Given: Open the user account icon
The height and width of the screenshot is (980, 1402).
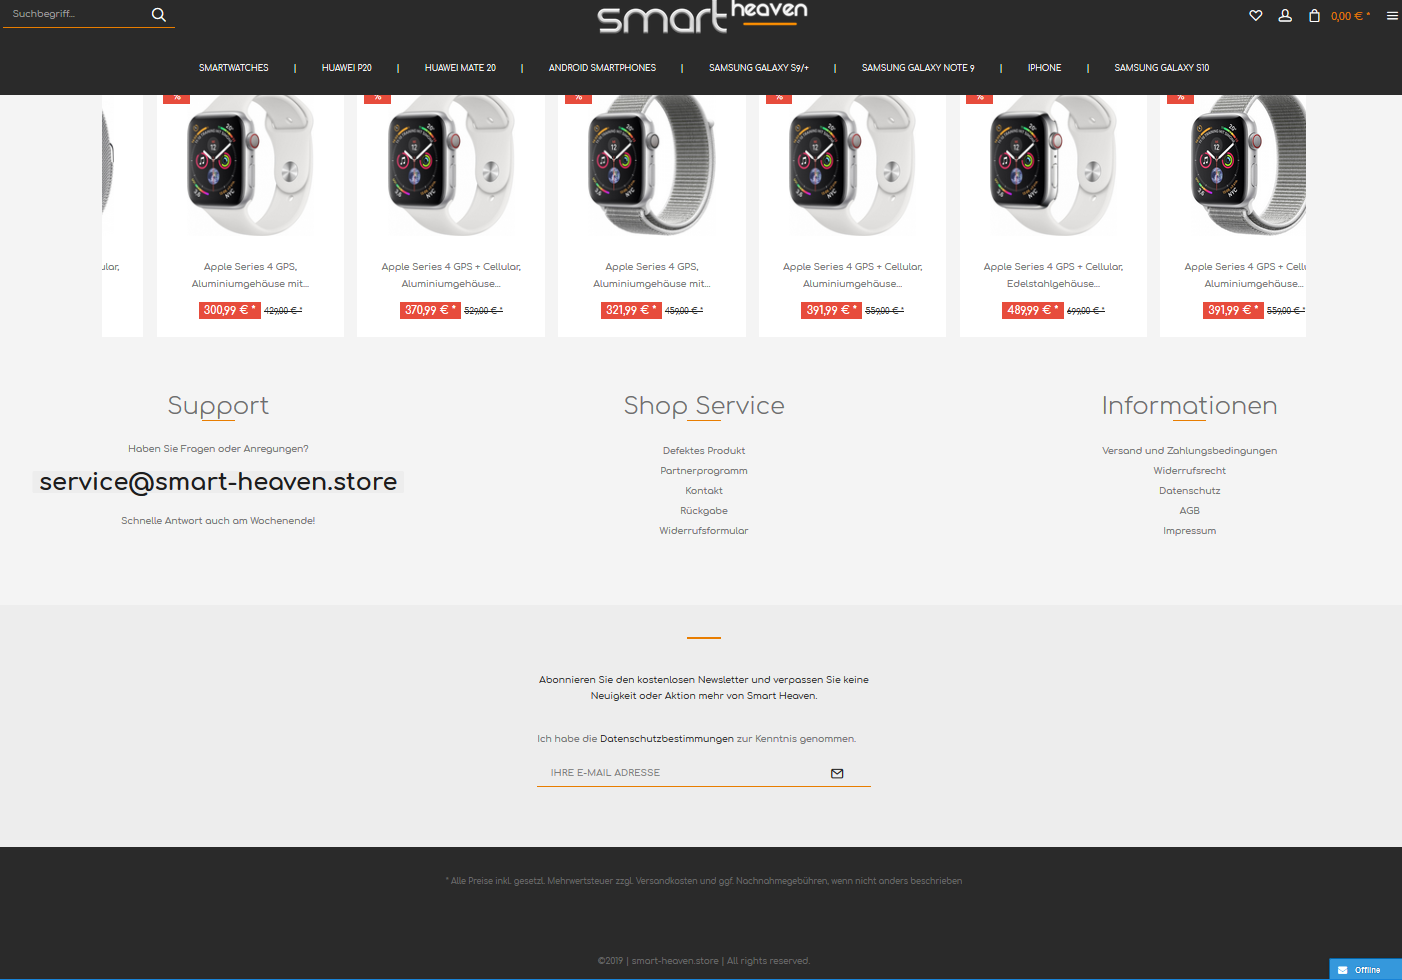Looking at the screenshot, I should point(1285,15).
